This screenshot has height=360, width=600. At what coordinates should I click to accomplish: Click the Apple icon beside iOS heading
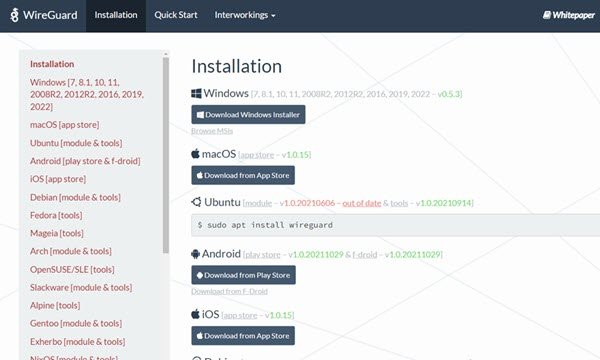click(195, 314)
